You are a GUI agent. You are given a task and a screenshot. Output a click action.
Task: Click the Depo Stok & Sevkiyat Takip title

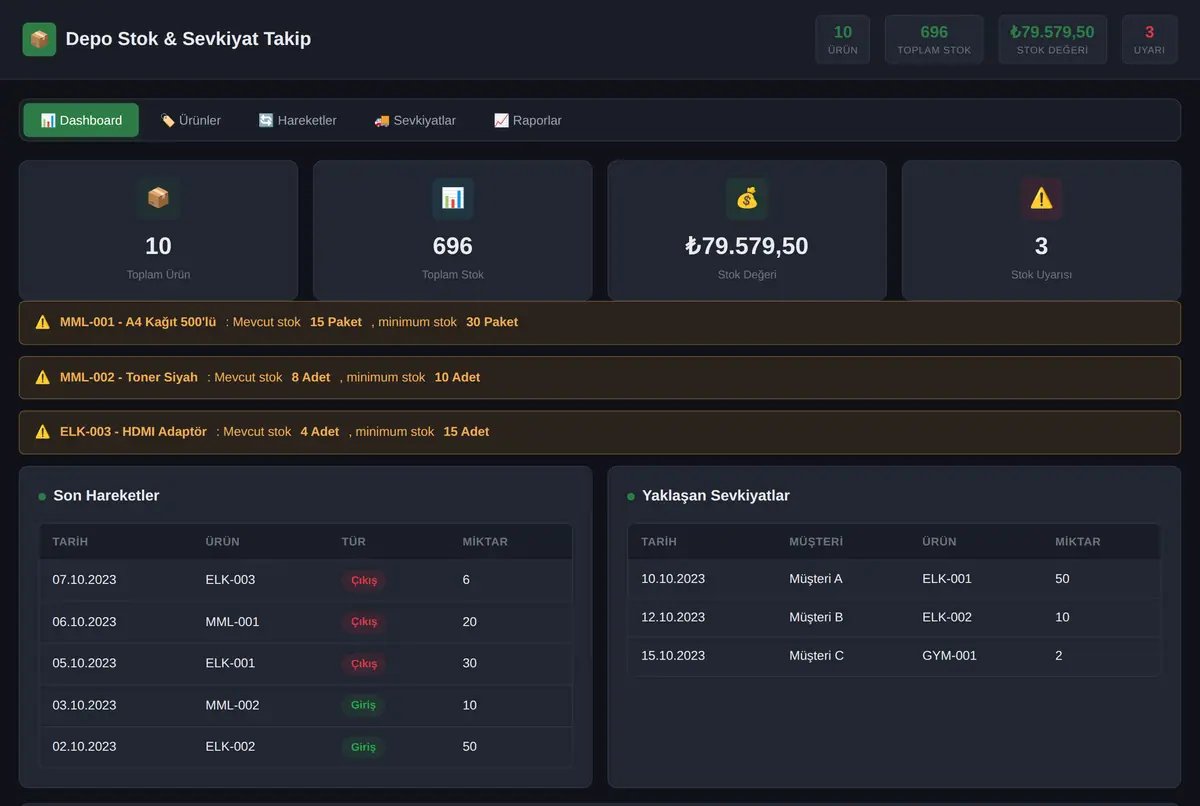click(x=188, y=39)
